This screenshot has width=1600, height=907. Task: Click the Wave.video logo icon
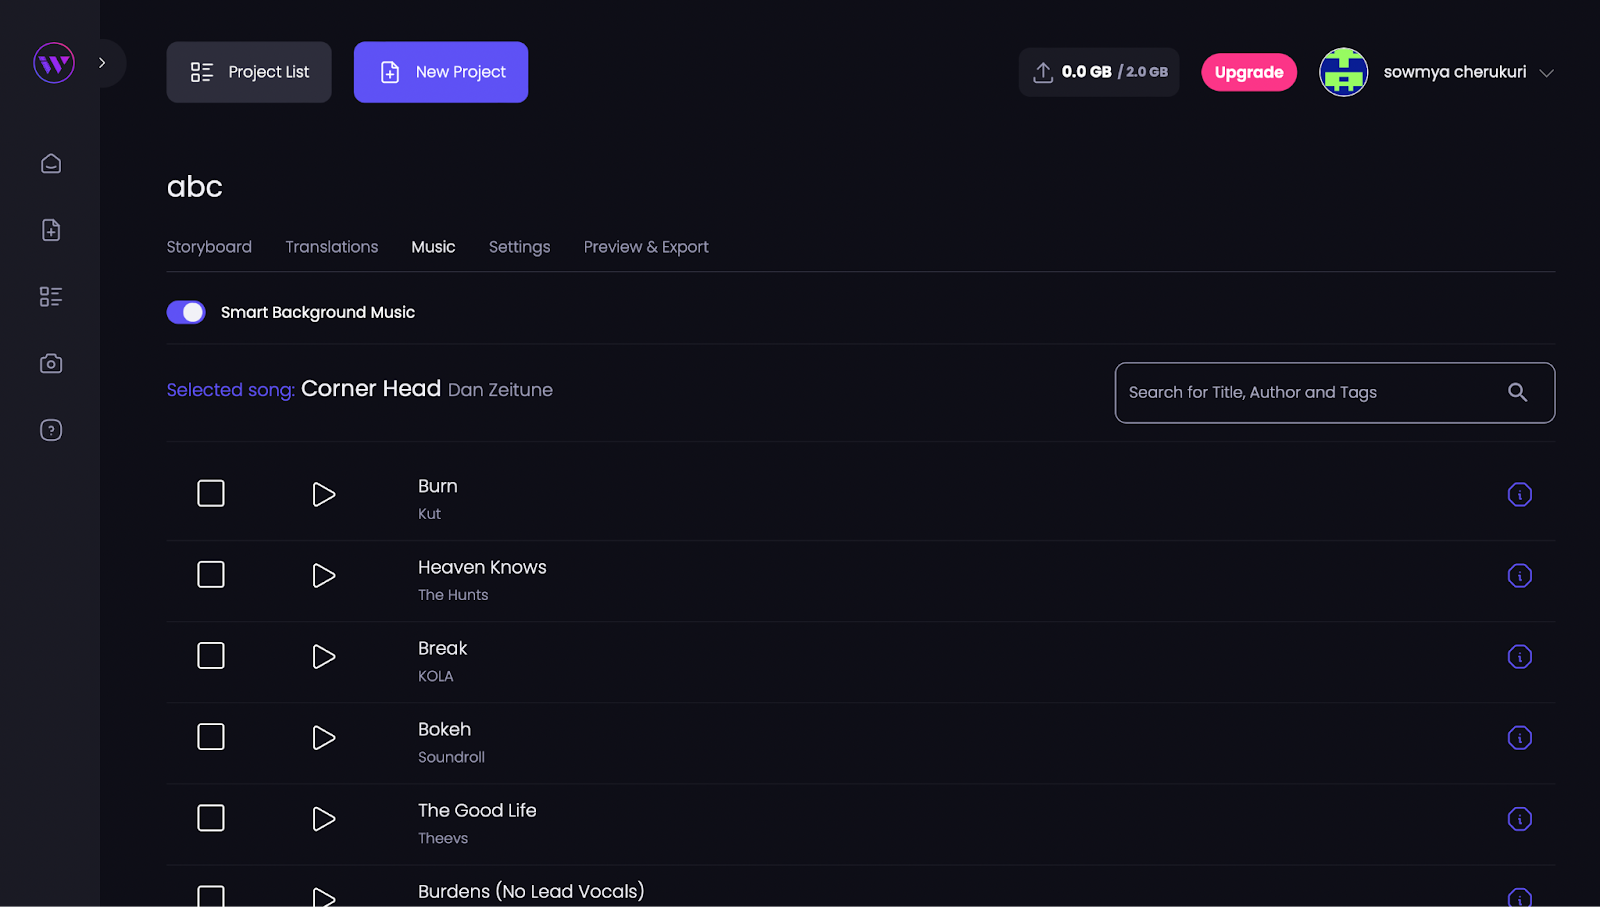point(54,63)
